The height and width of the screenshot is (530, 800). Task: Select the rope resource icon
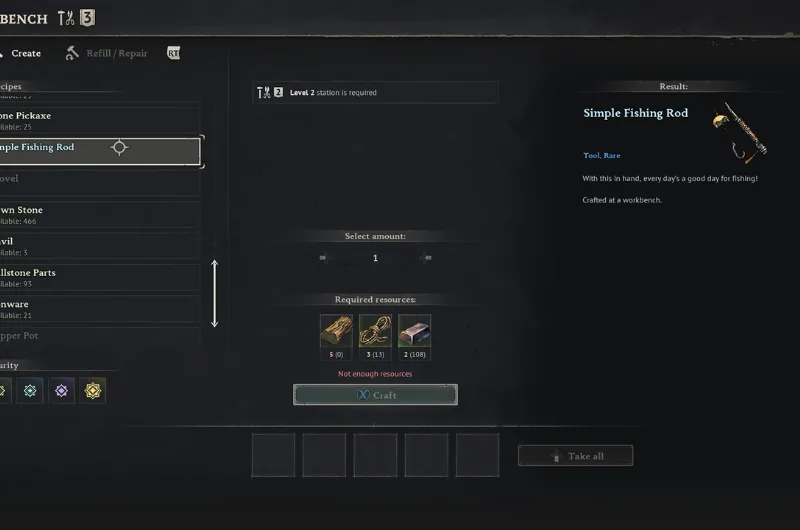(x=375, y=331)
